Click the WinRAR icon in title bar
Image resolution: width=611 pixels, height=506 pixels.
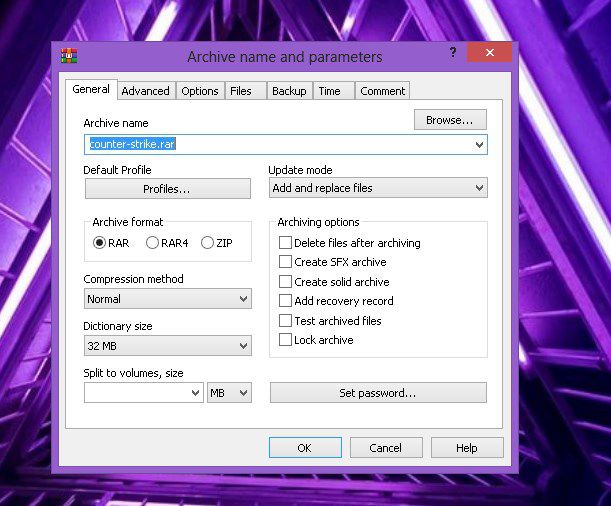click(x=69, y=55)
